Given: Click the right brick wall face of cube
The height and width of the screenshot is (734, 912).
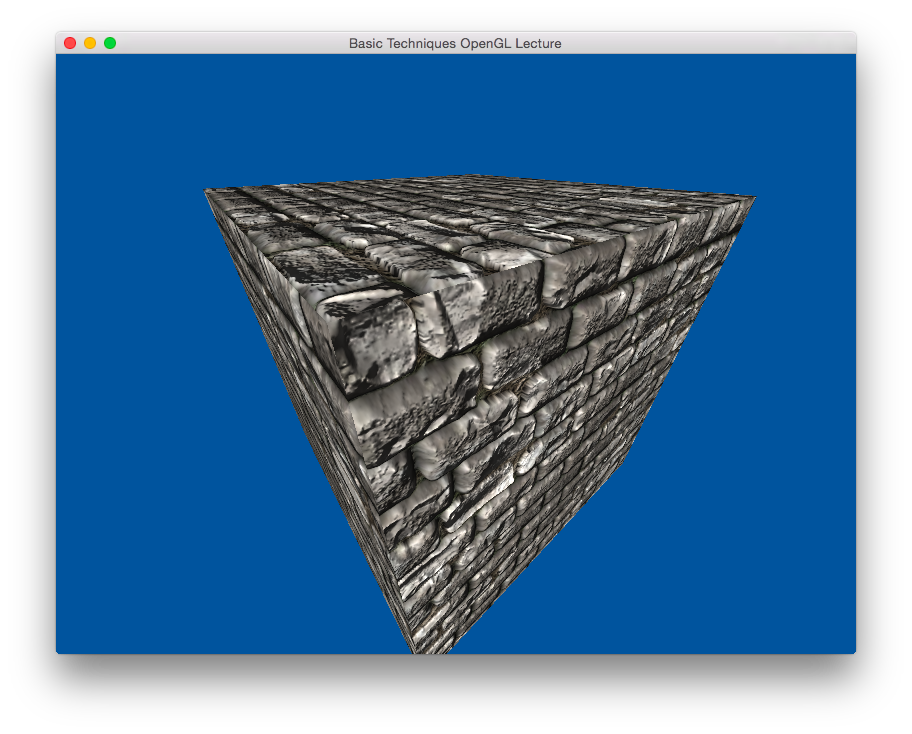Looking at the screenshot, I should tap(540, 420).
